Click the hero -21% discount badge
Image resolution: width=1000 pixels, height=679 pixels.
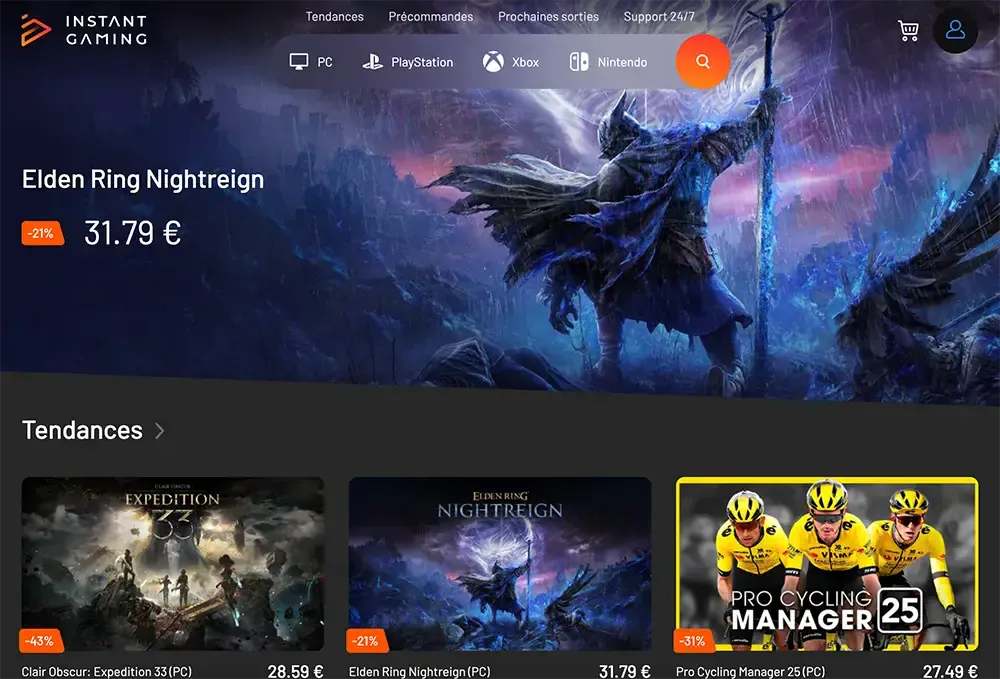(x=42, y=233)
